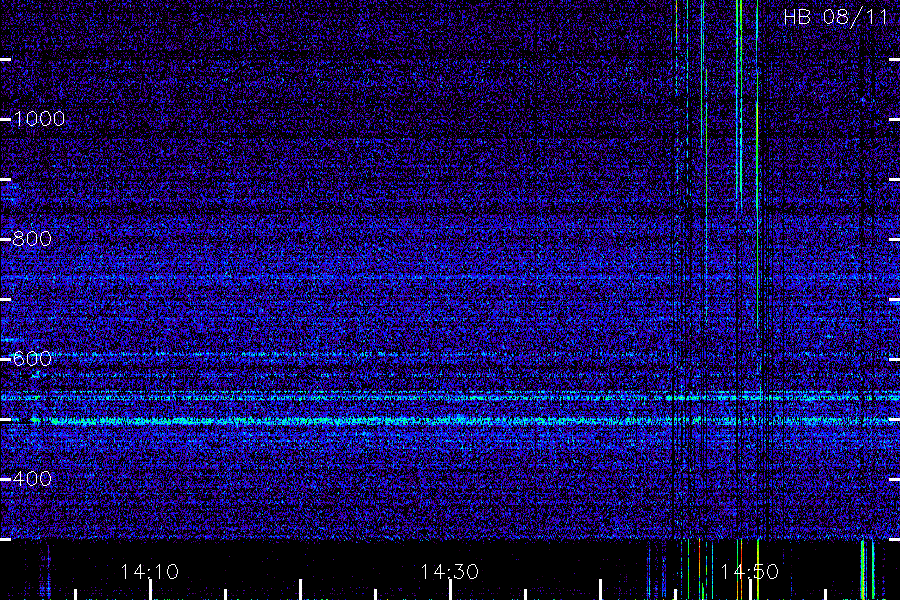Click the 1000 frequency axis label
This screenshot has width=900, height=600.
(39, 119)
